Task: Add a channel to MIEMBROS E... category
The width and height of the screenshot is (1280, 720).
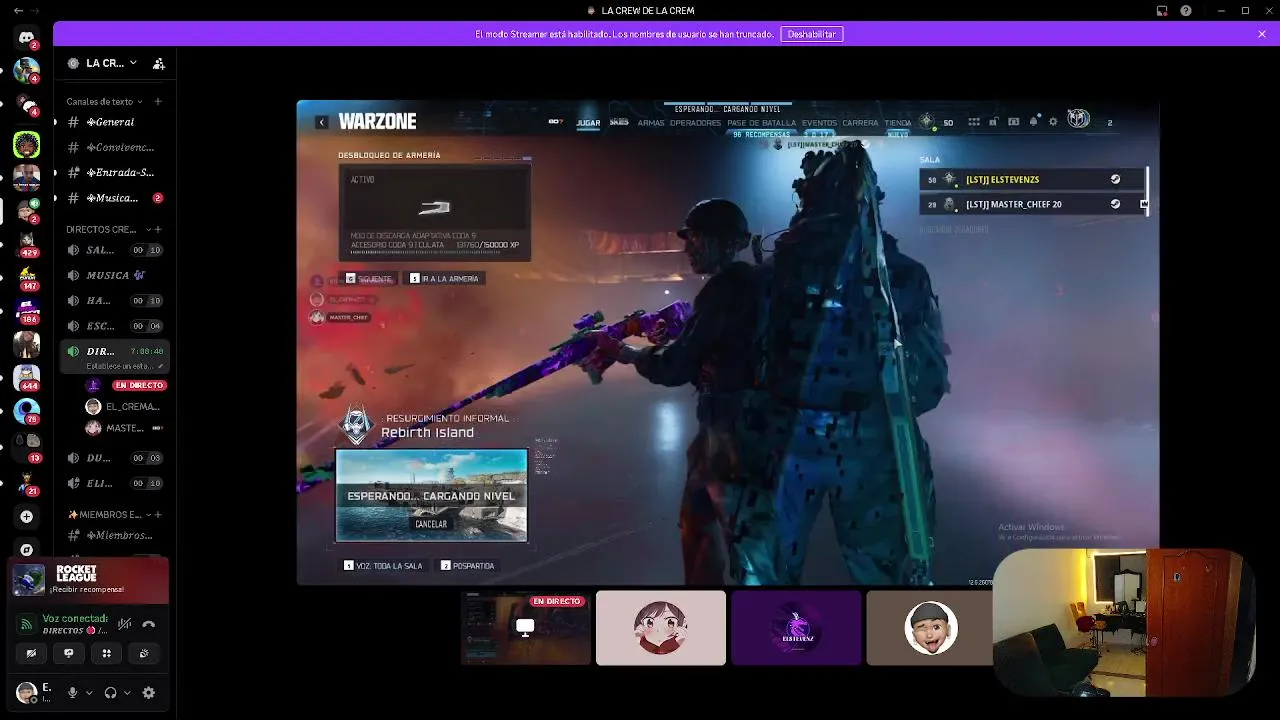Action: tap(158, 514)
